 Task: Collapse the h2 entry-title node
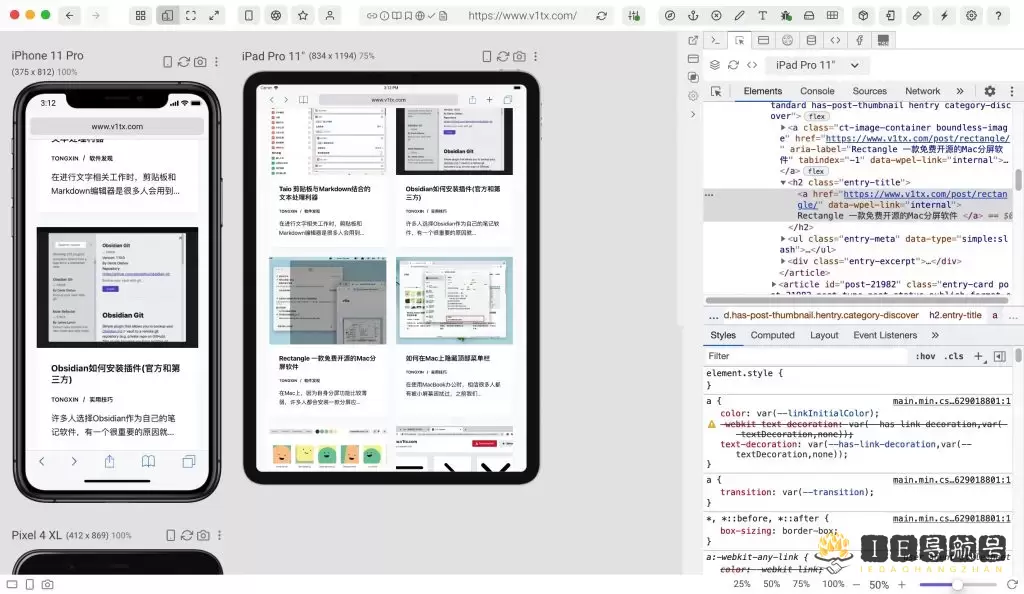(783, 182)
